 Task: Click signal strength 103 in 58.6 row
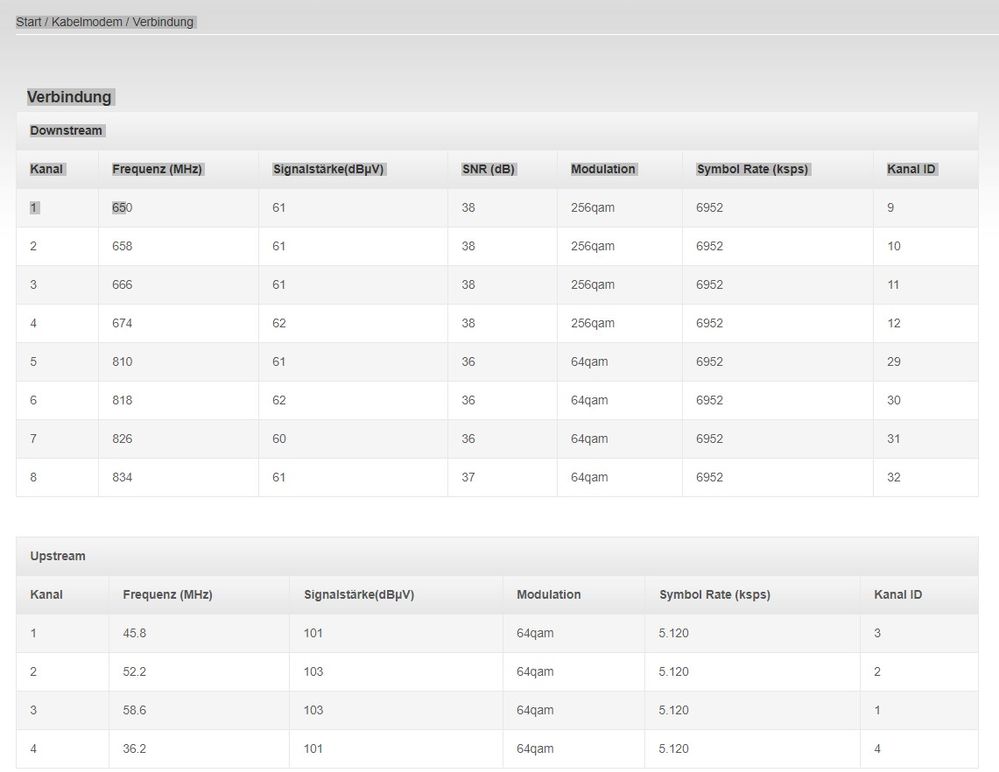point(313,711)
